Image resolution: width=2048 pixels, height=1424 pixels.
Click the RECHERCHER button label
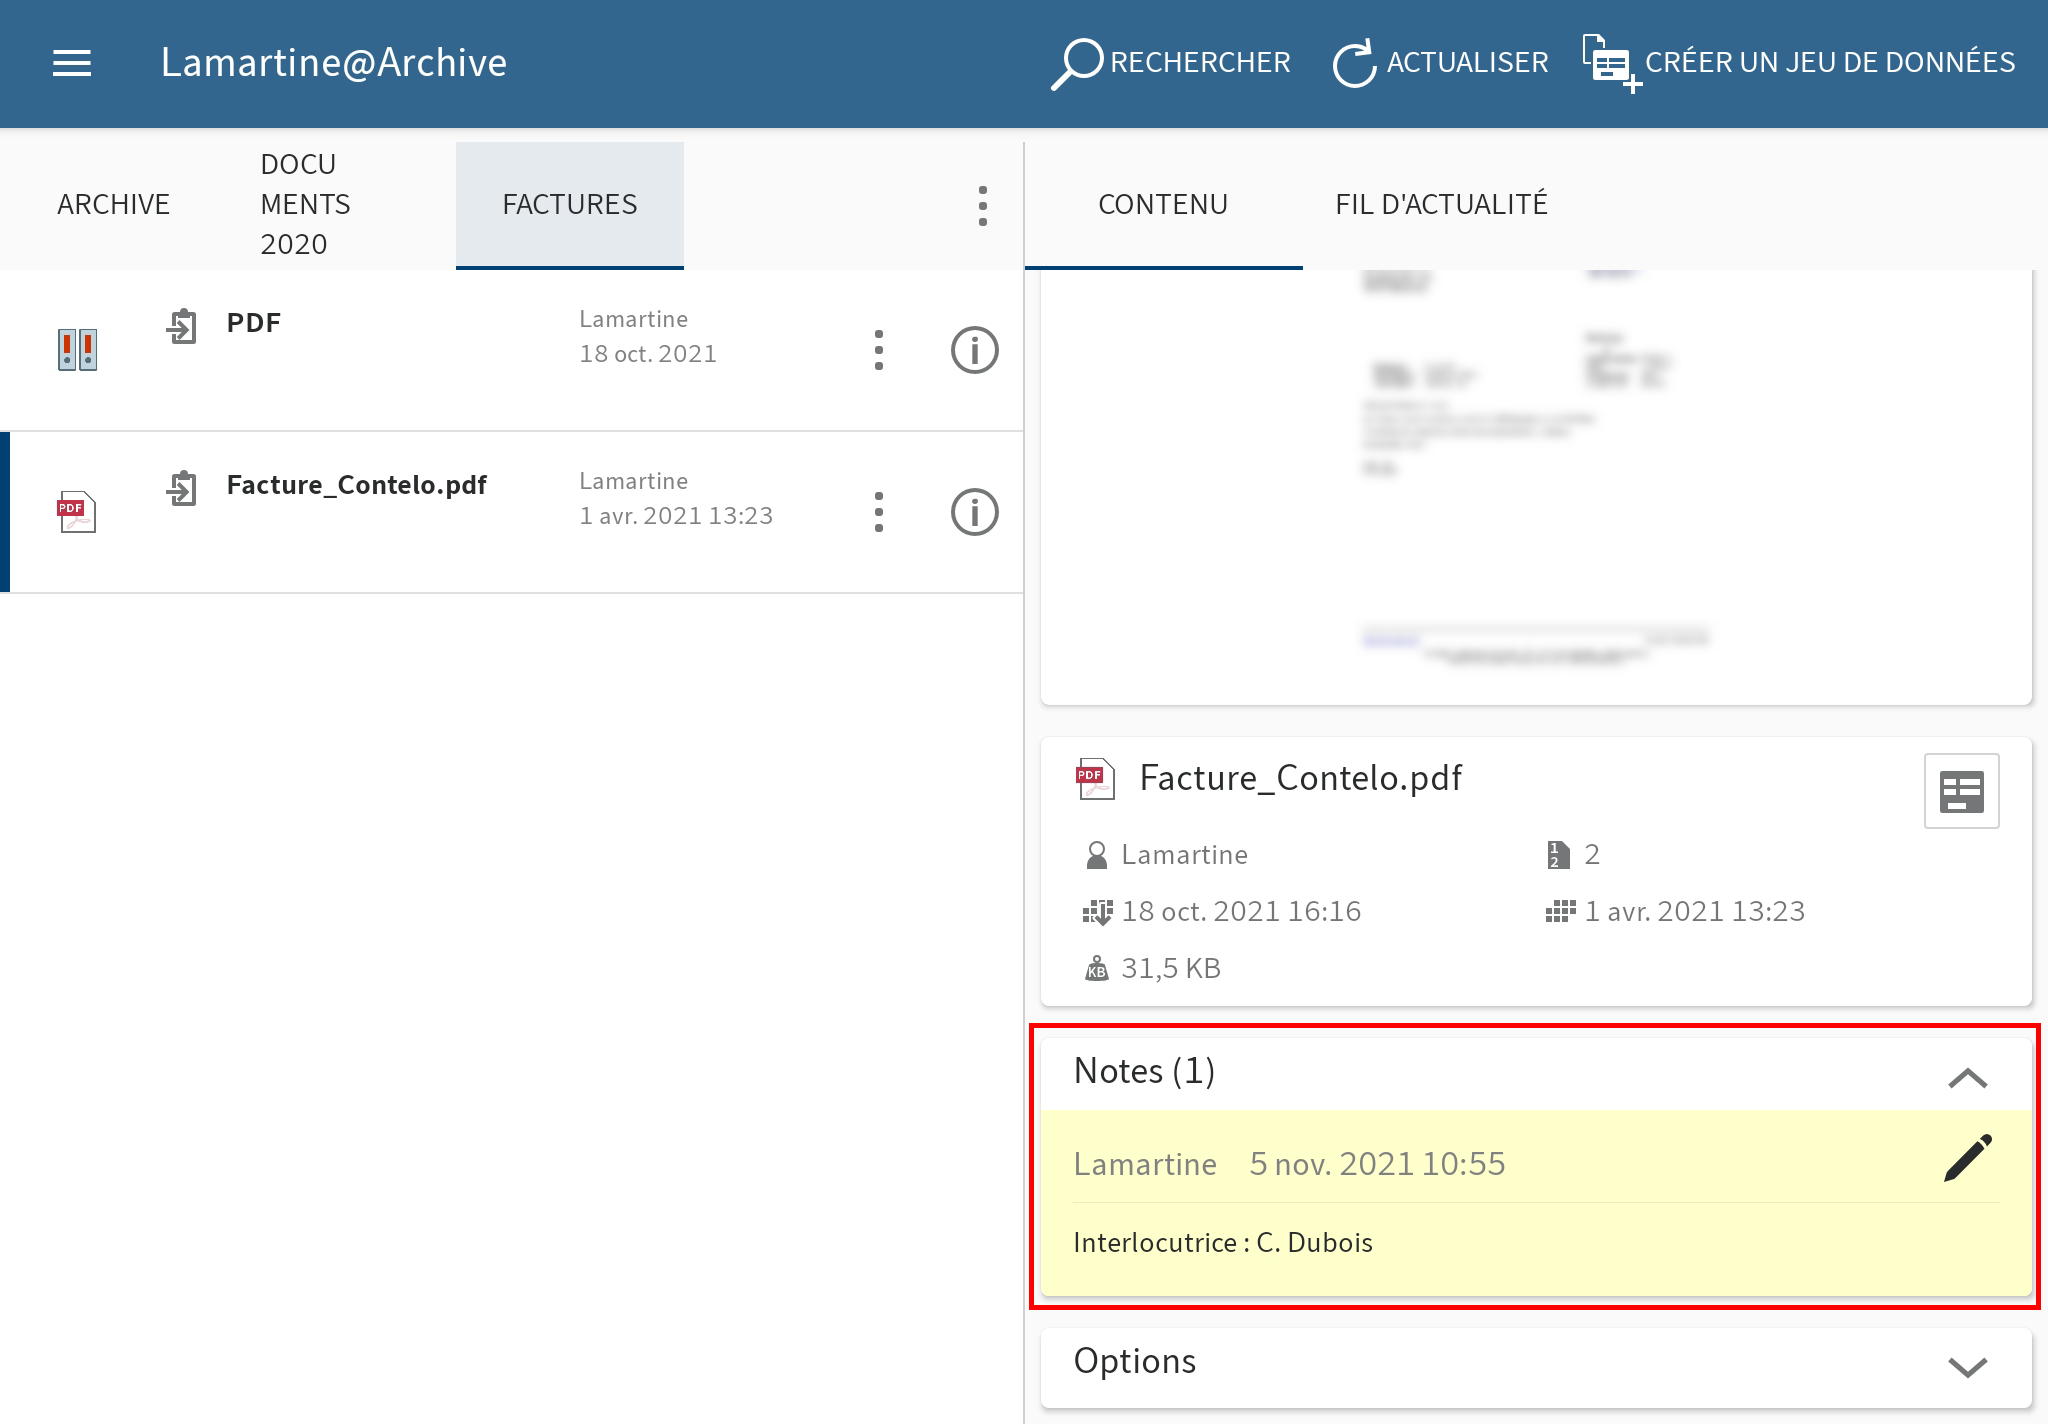pyautogui.click(x=1200, y=63)
